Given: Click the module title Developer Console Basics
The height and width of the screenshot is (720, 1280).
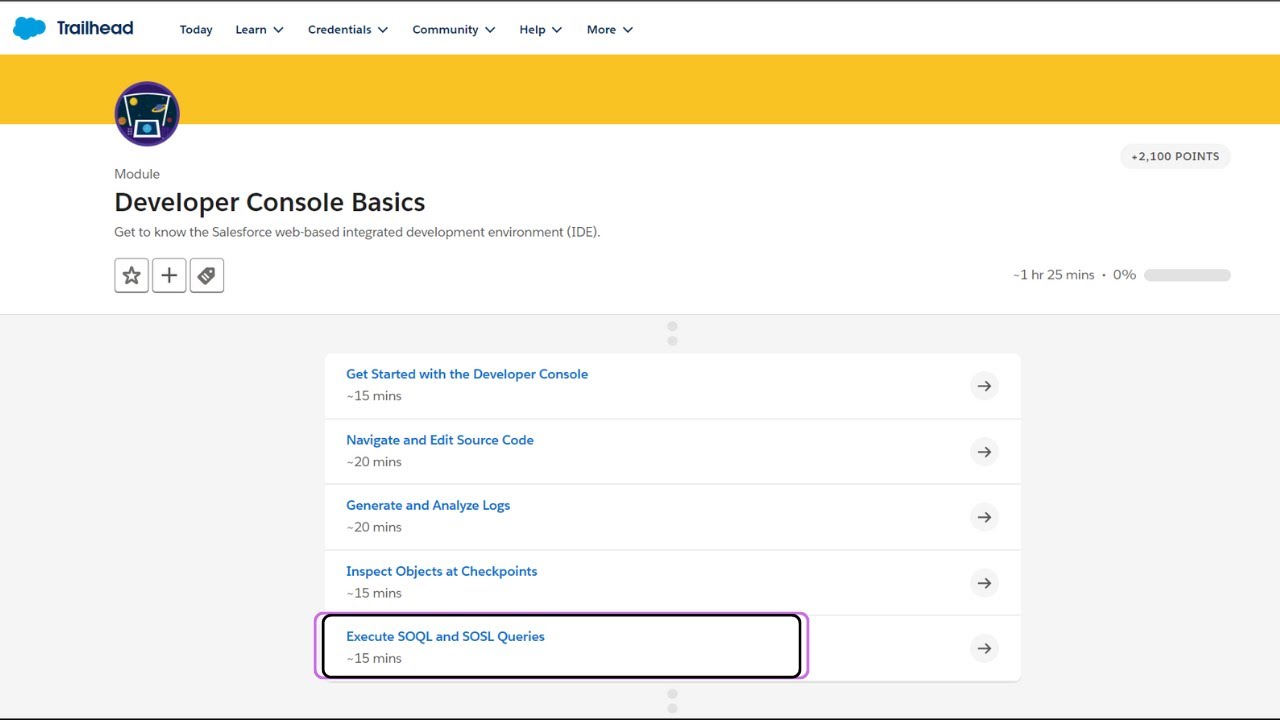Looking at the screenshot, I should click(x=270, y=202).
